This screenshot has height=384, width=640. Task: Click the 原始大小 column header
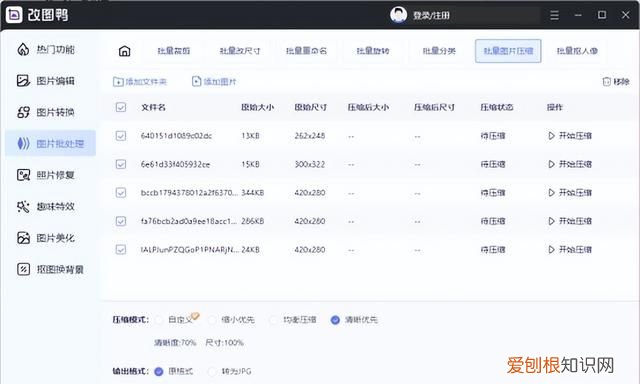point(257,107)
